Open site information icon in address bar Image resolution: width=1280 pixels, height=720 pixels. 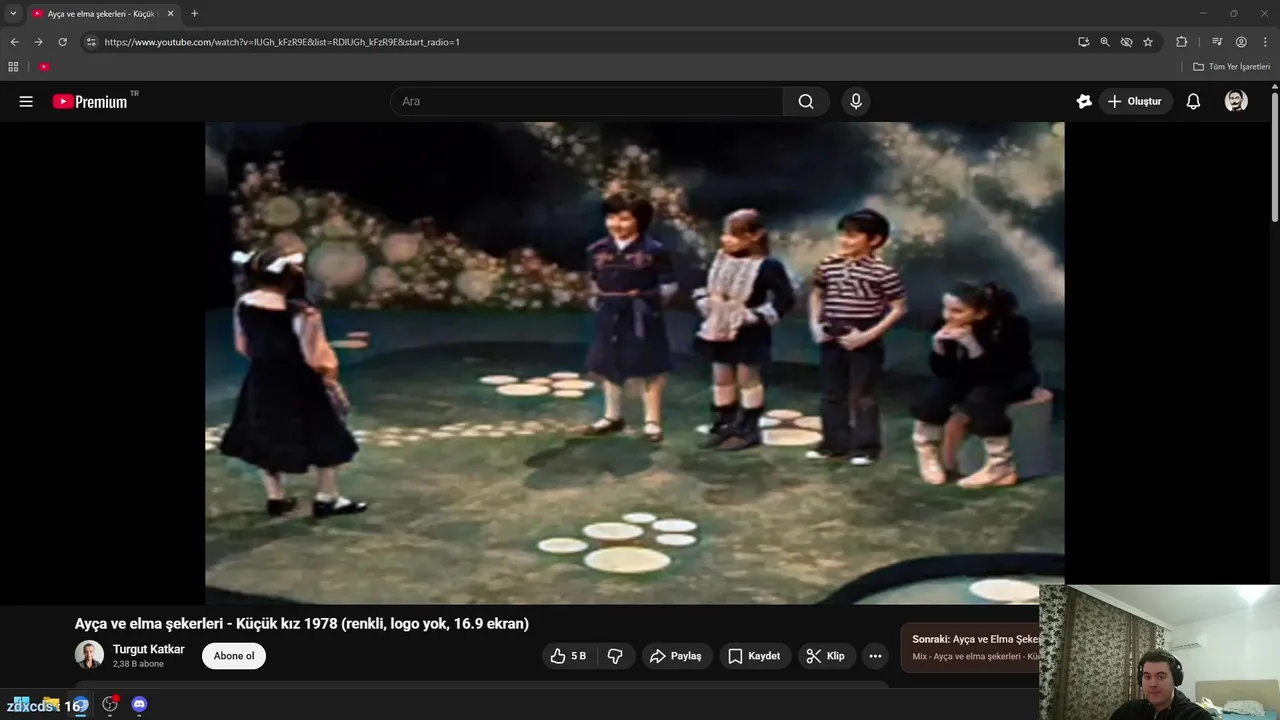91,42
